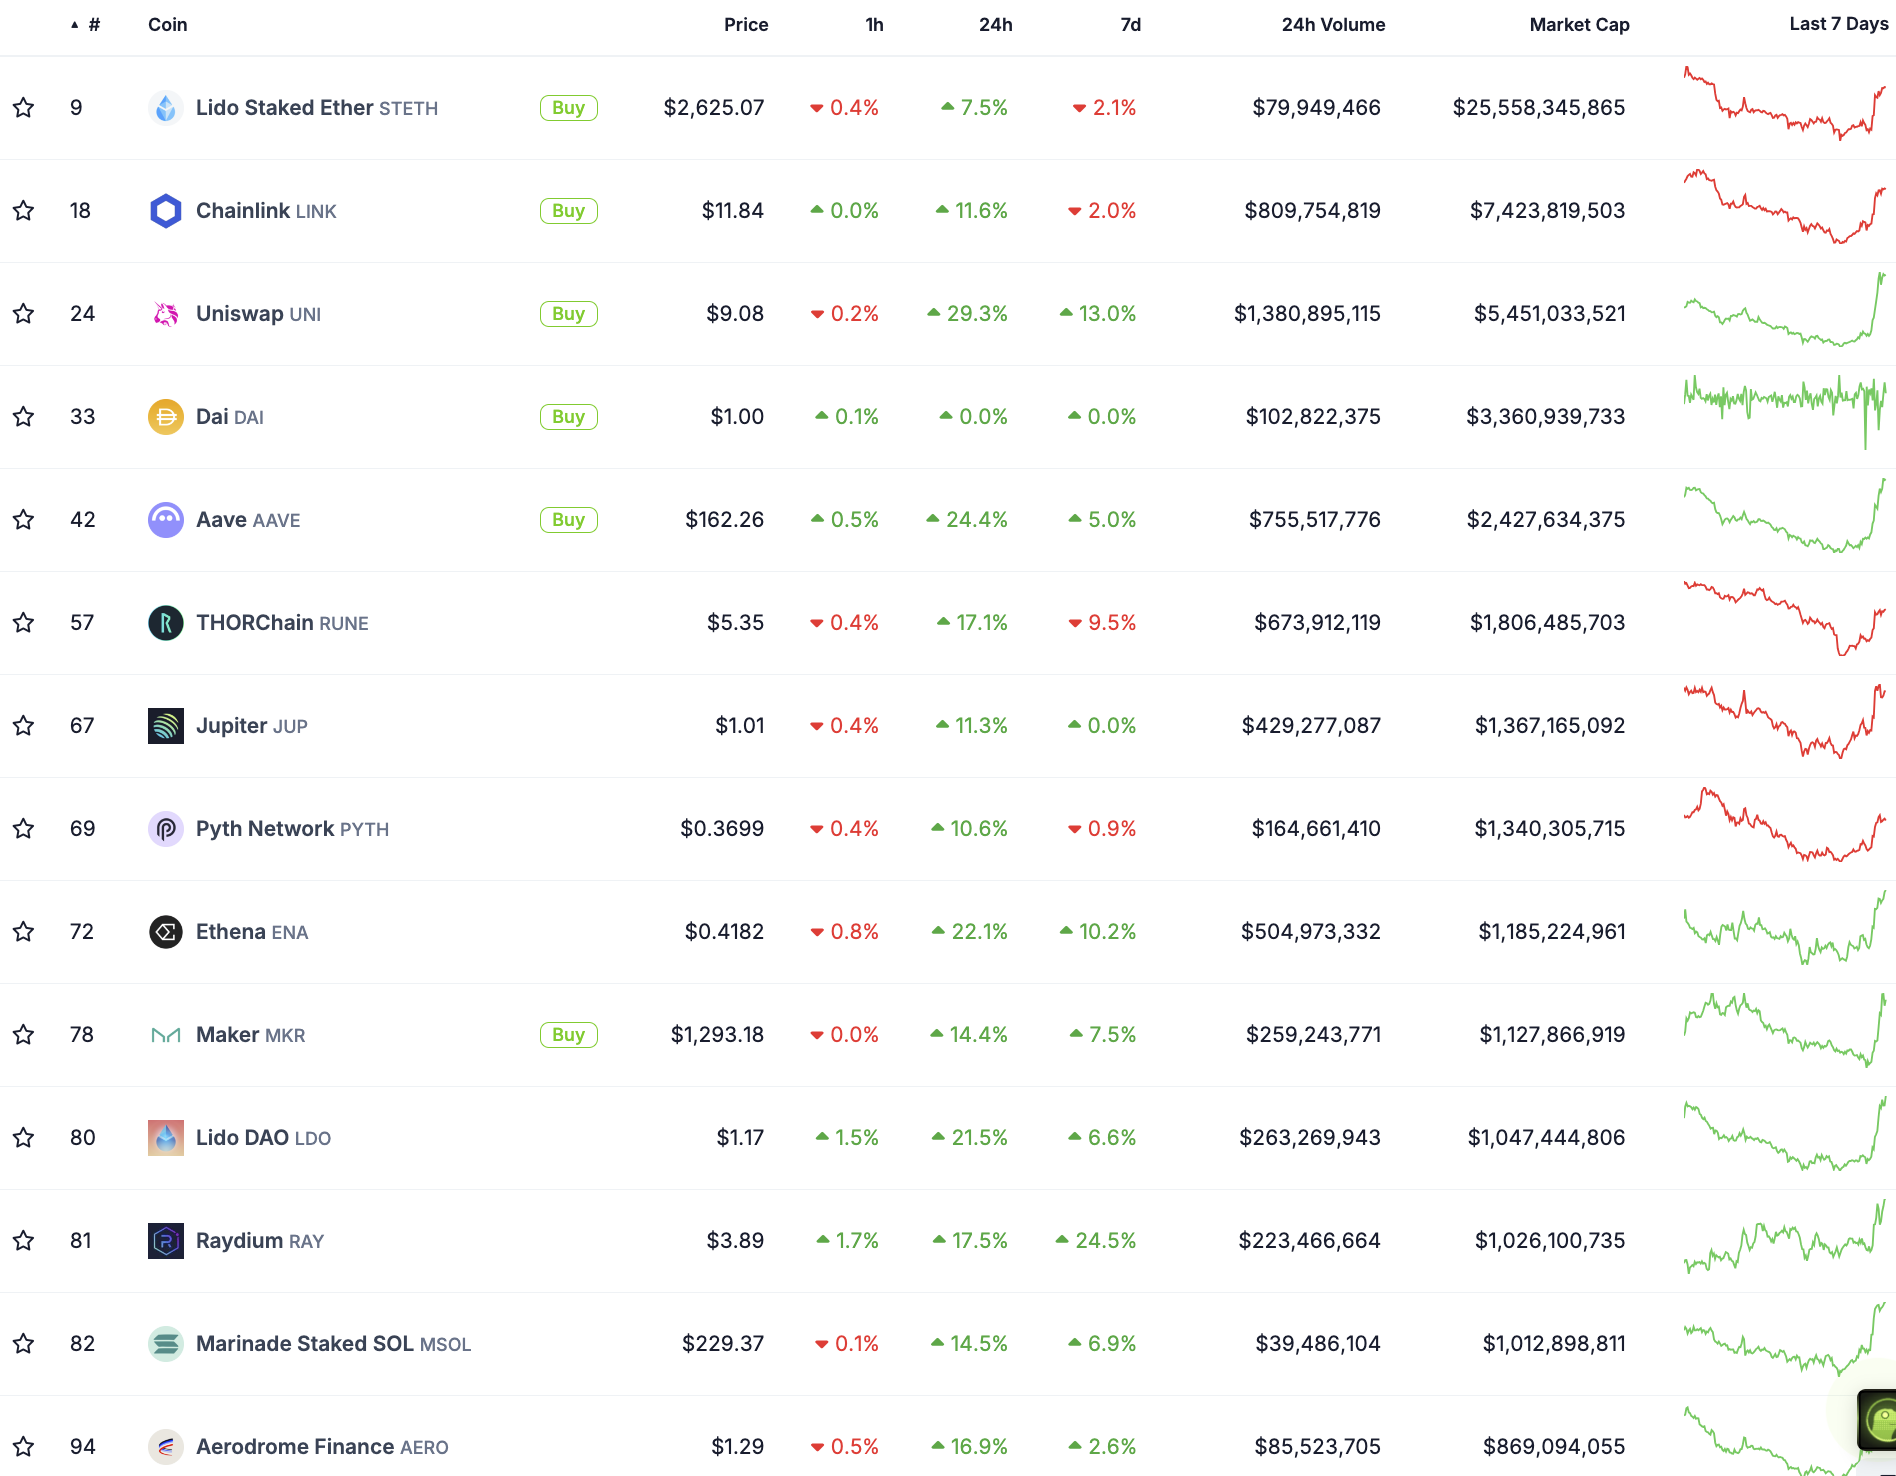
Task: Click the floating green widget at bottom right
Action: [1878, 1418]
